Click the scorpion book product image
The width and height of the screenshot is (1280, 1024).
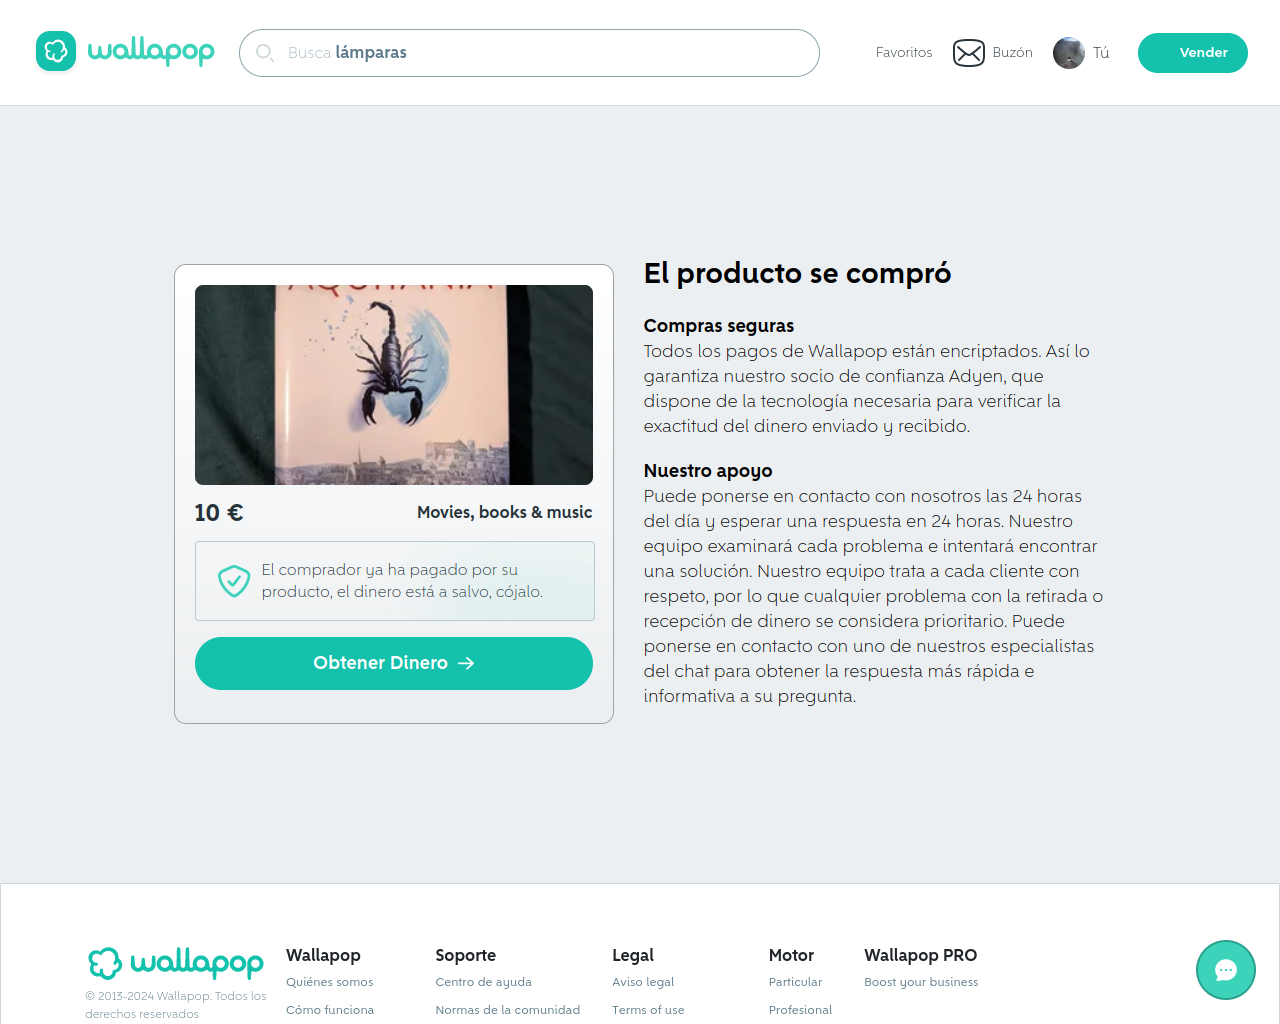(x=394, y=385)
